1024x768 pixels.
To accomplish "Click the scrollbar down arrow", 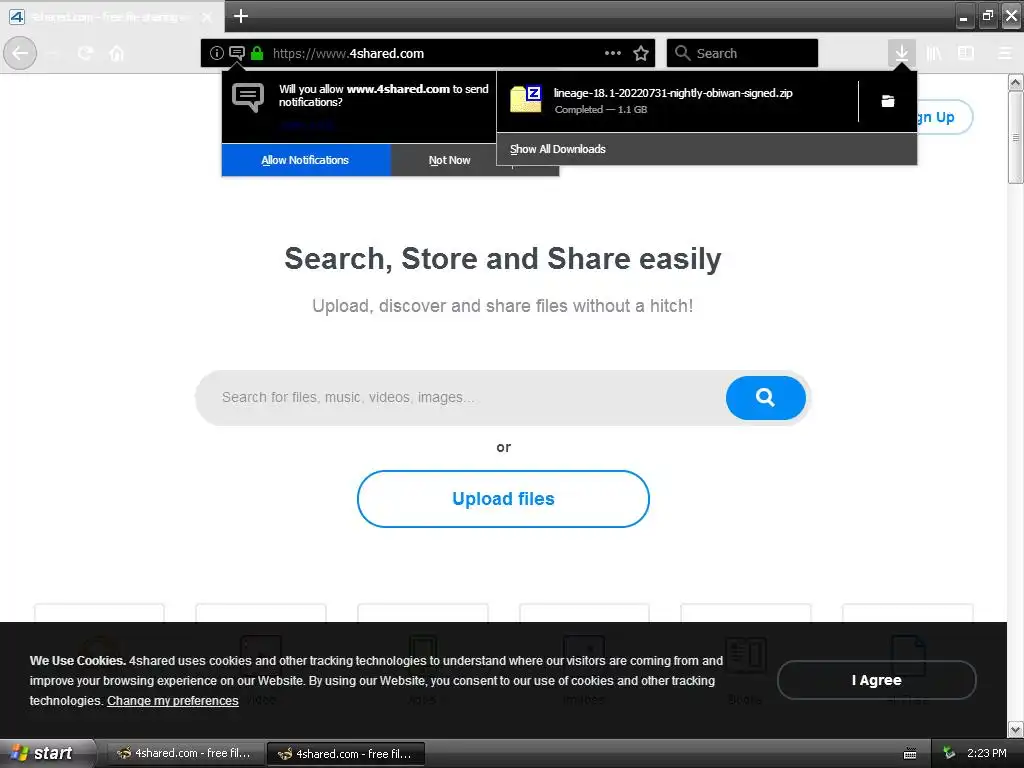I will click(1016, 729).
